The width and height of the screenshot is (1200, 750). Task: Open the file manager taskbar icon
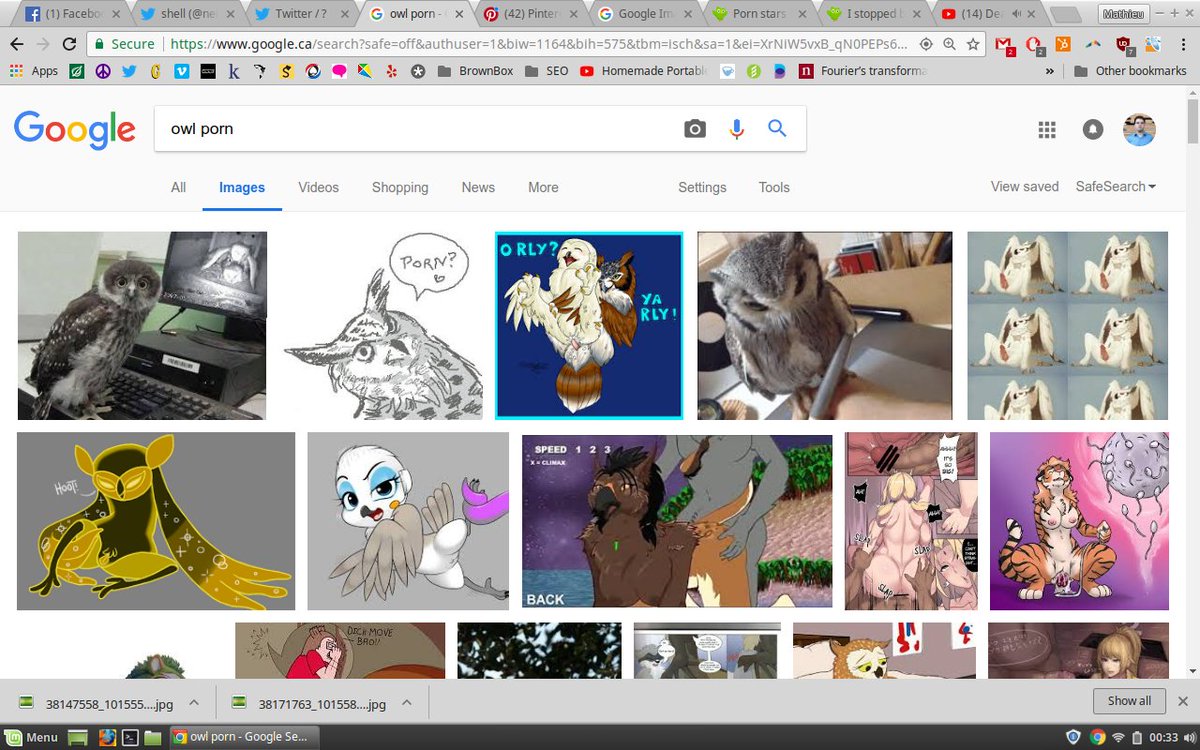tap(153, 737)
